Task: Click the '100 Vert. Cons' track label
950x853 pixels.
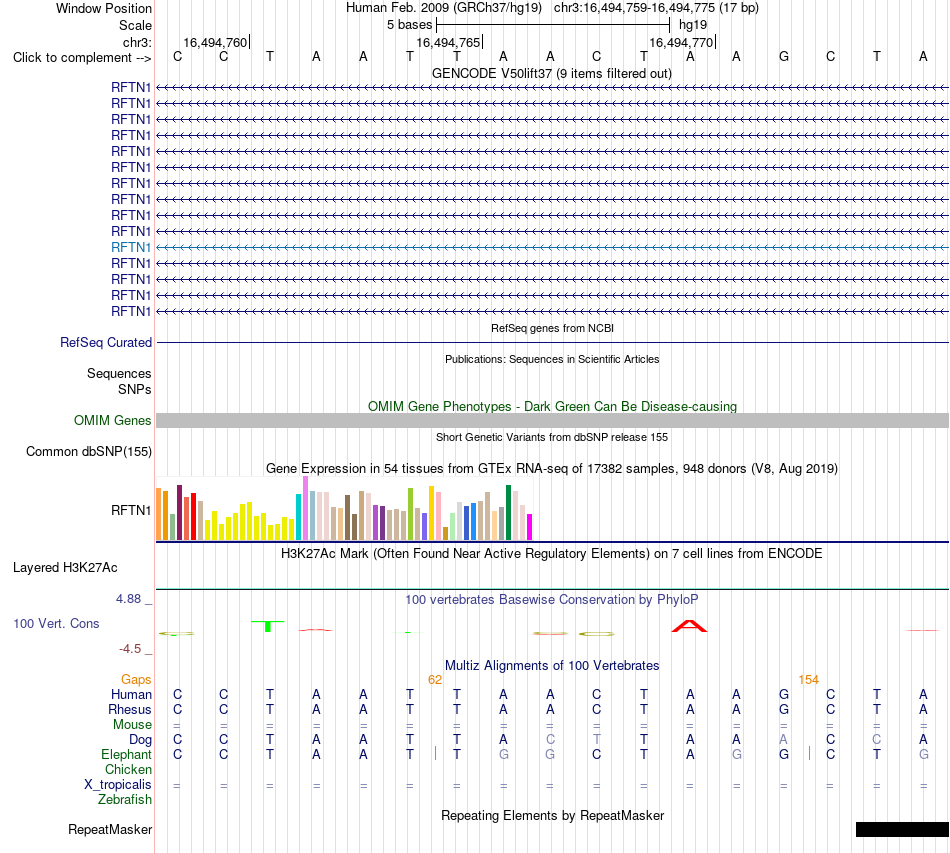Action: click(x=56, y=623)
